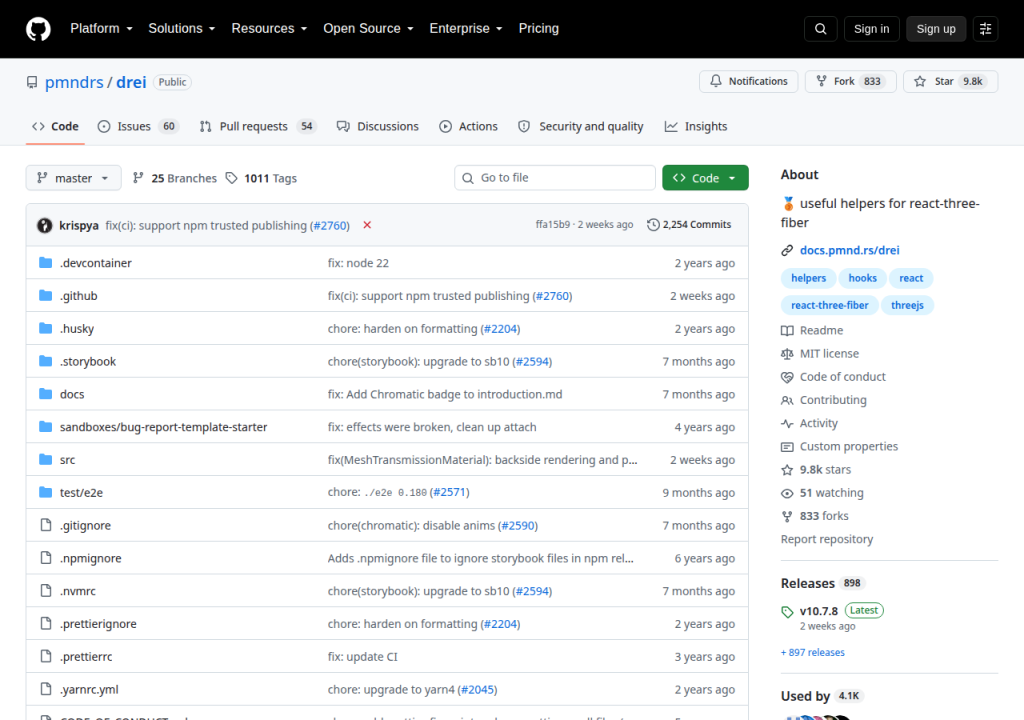This screenshot has height=720, width=1024.
Task: Open MIT license link
Action: click(x=820, y=353)
